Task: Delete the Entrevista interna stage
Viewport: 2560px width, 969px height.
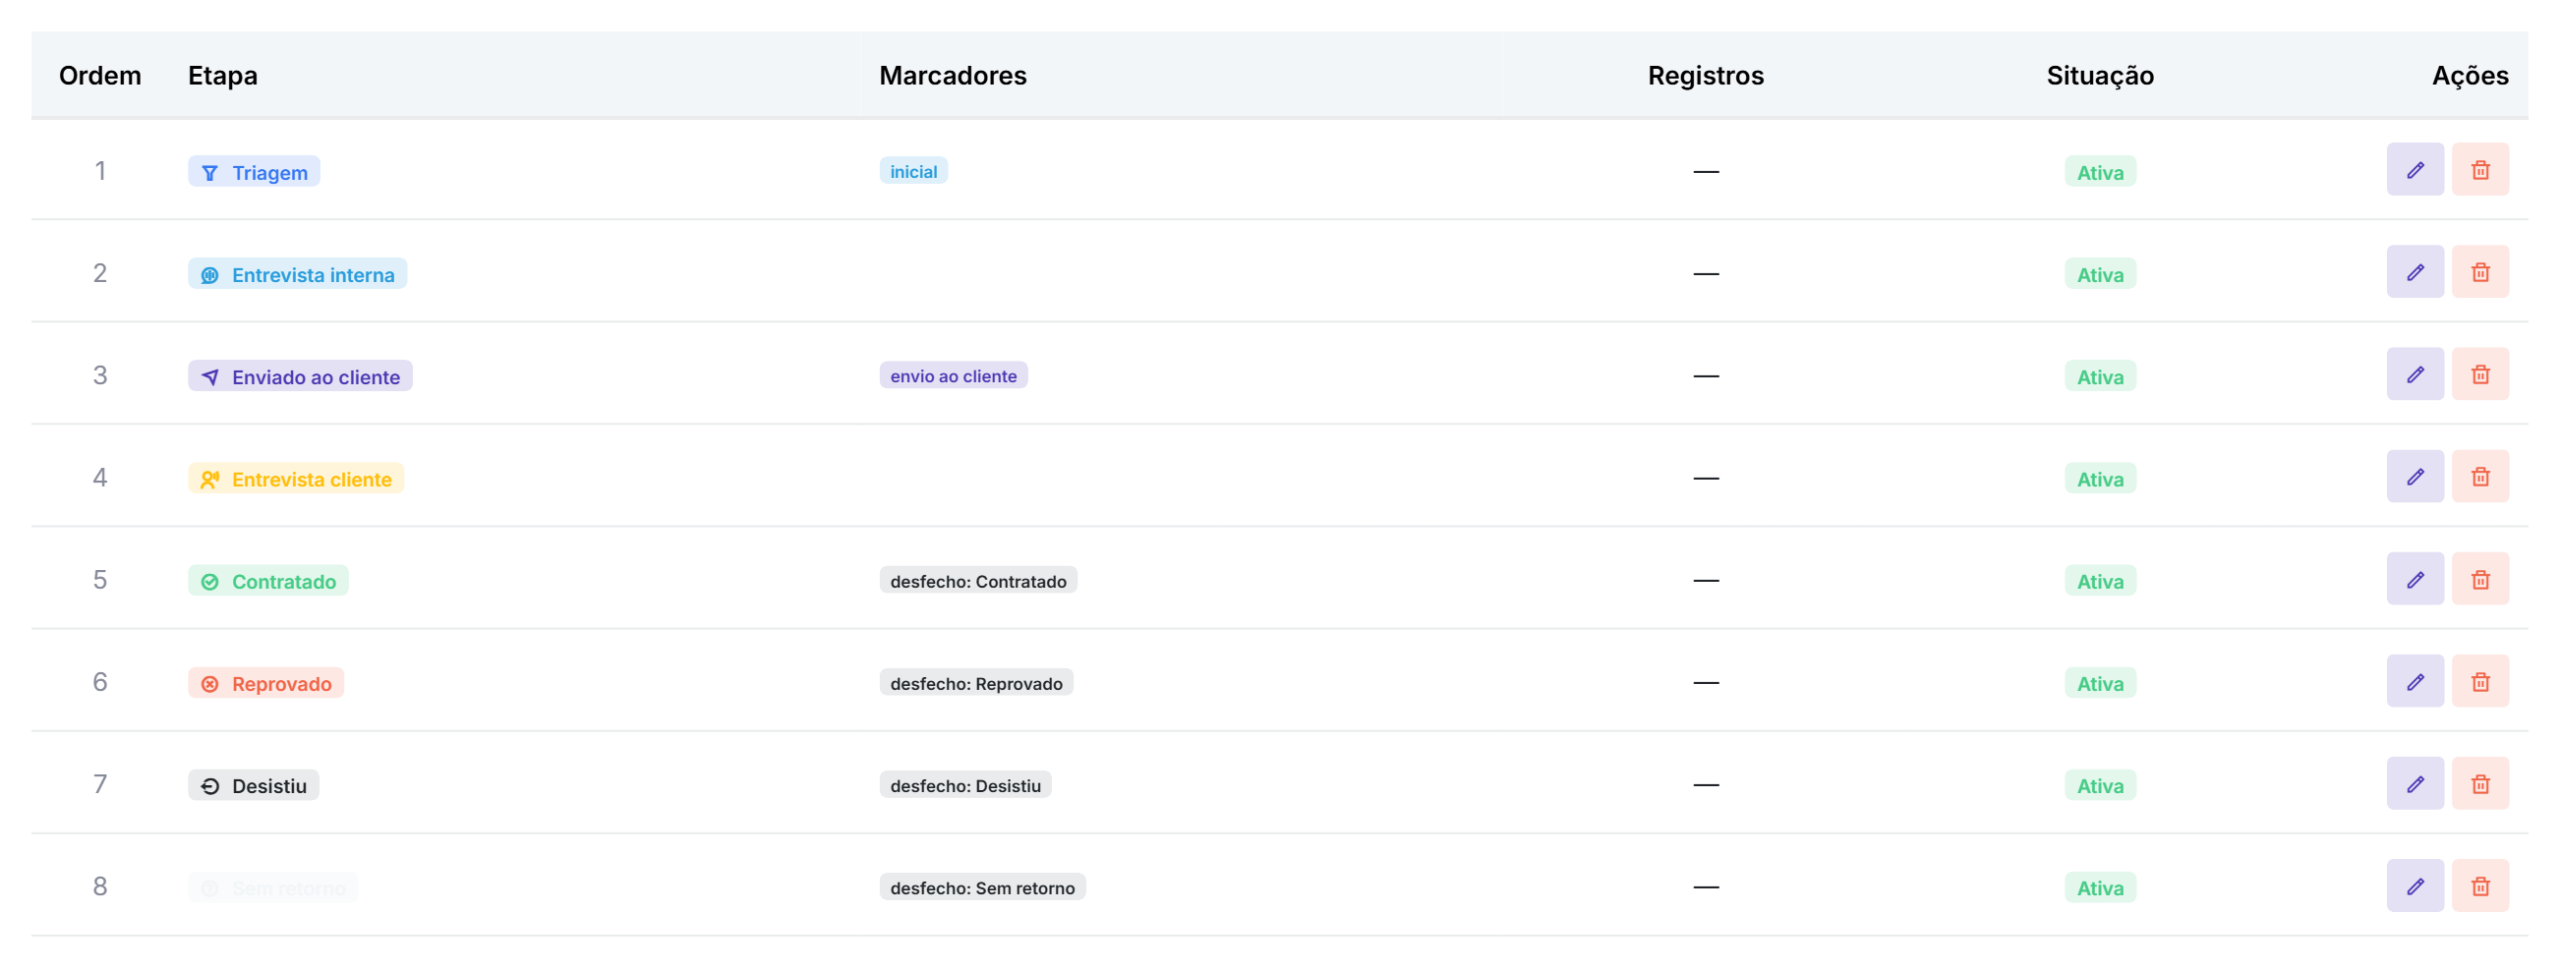Action: [2479, 272]
